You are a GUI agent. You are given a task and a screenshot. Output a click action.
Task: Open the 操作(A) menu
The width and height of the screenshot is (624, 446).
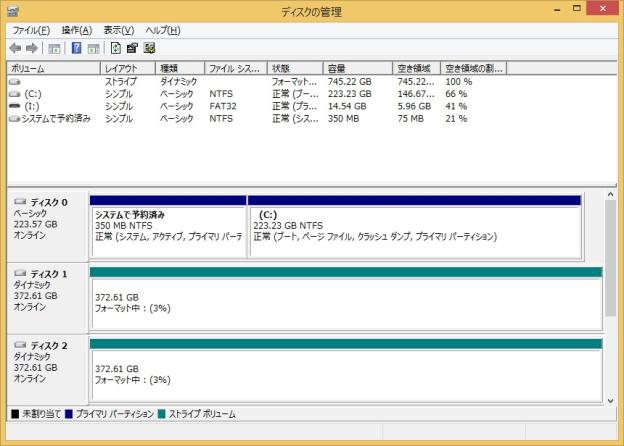point(77,31)
